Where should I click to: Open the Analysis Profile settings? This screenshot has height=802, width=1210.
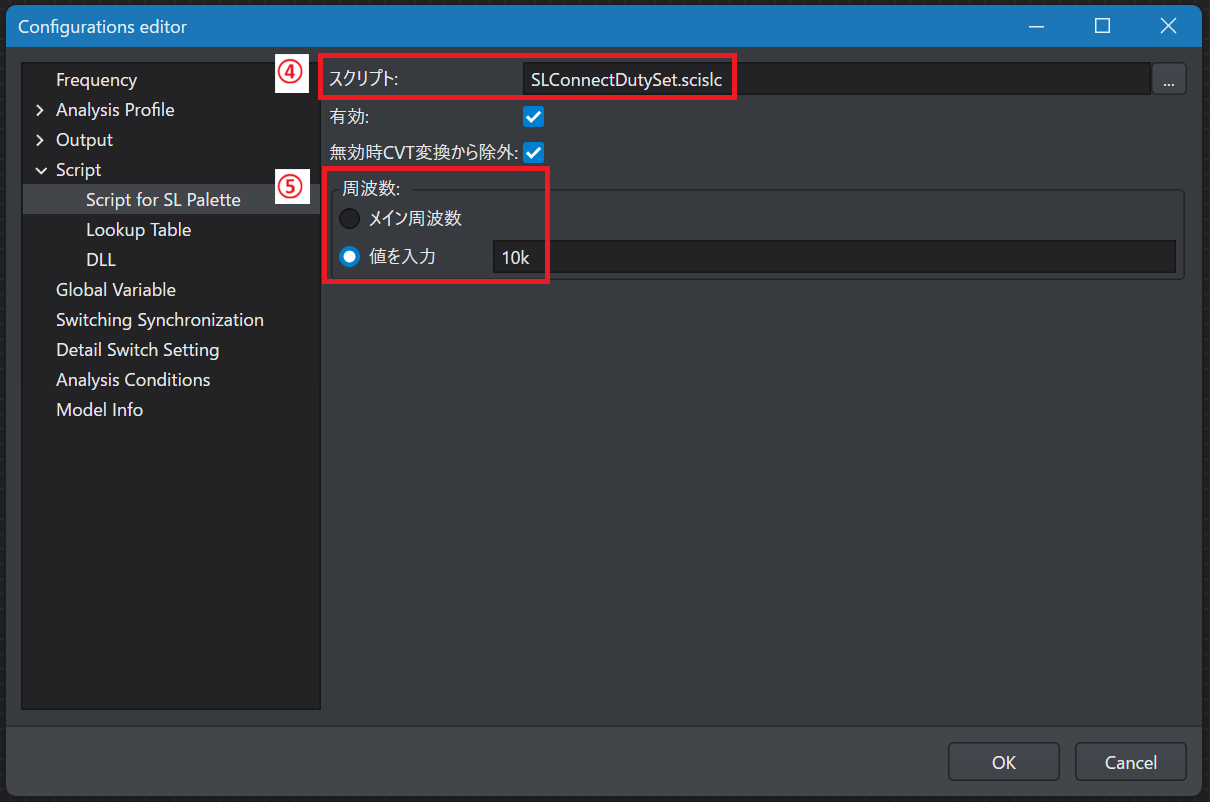point(115,110)
